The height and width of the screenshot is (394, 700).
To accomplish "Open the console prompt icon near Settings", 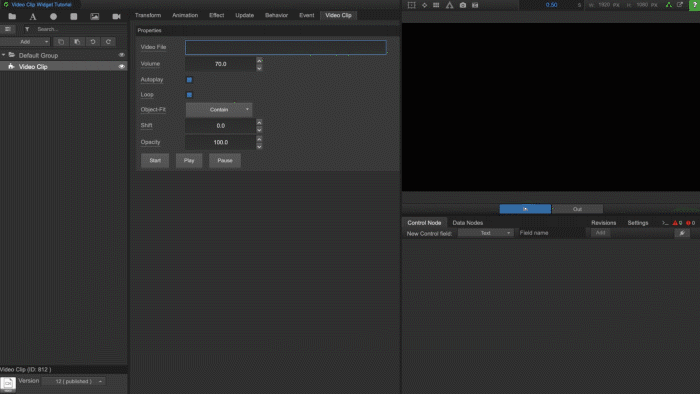I will pyautogui.click(x=665, y=223).
